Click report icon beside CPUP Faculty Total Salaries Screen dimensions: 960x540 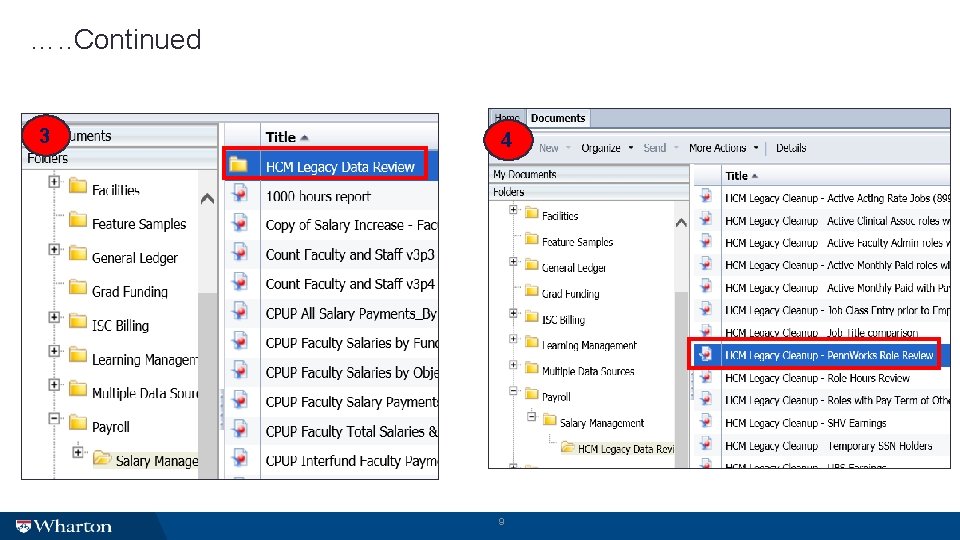pos(239,430)
